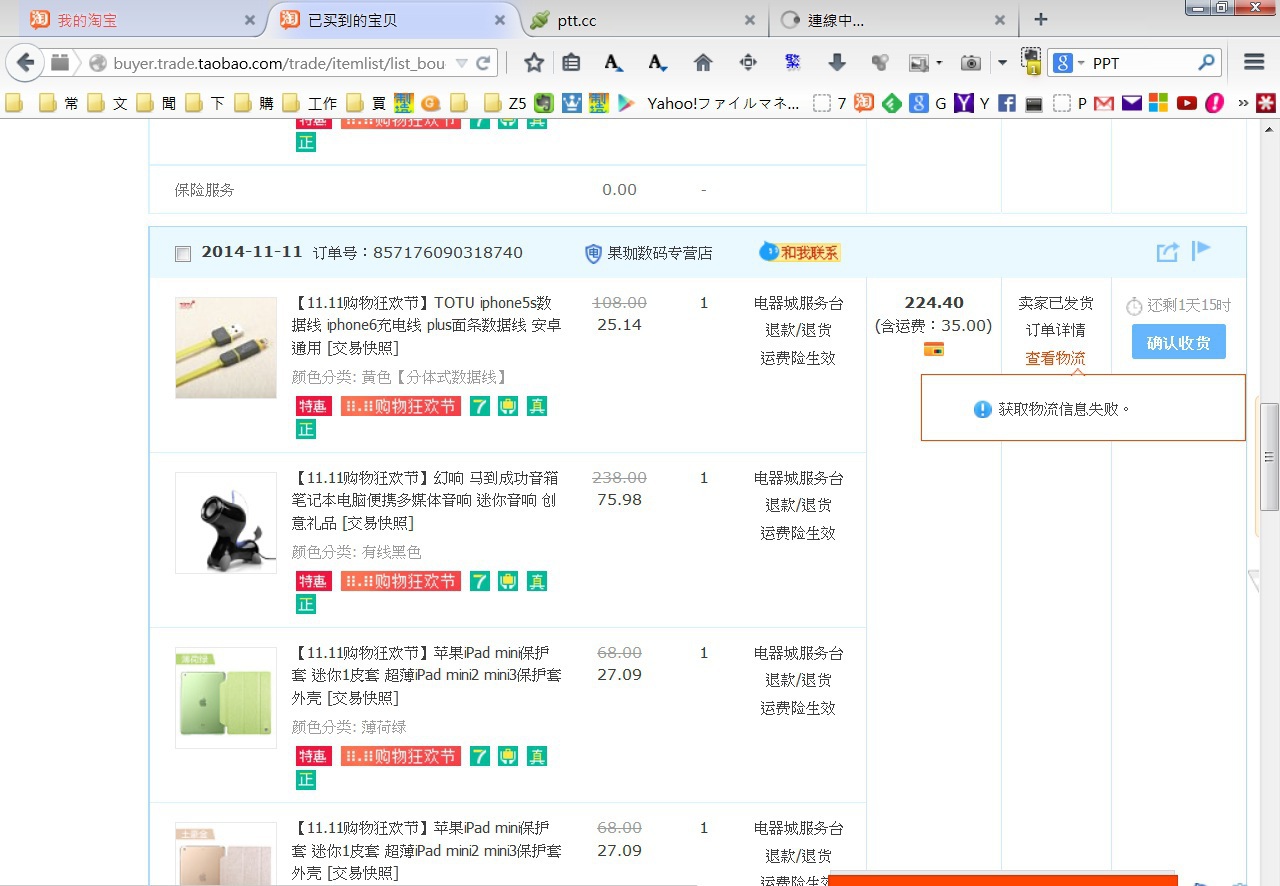The height and width of the screenshot is (886, 1280).
Task: Click the Traditional Chinese 繁 converter icon
Action: tap(793, 63)
